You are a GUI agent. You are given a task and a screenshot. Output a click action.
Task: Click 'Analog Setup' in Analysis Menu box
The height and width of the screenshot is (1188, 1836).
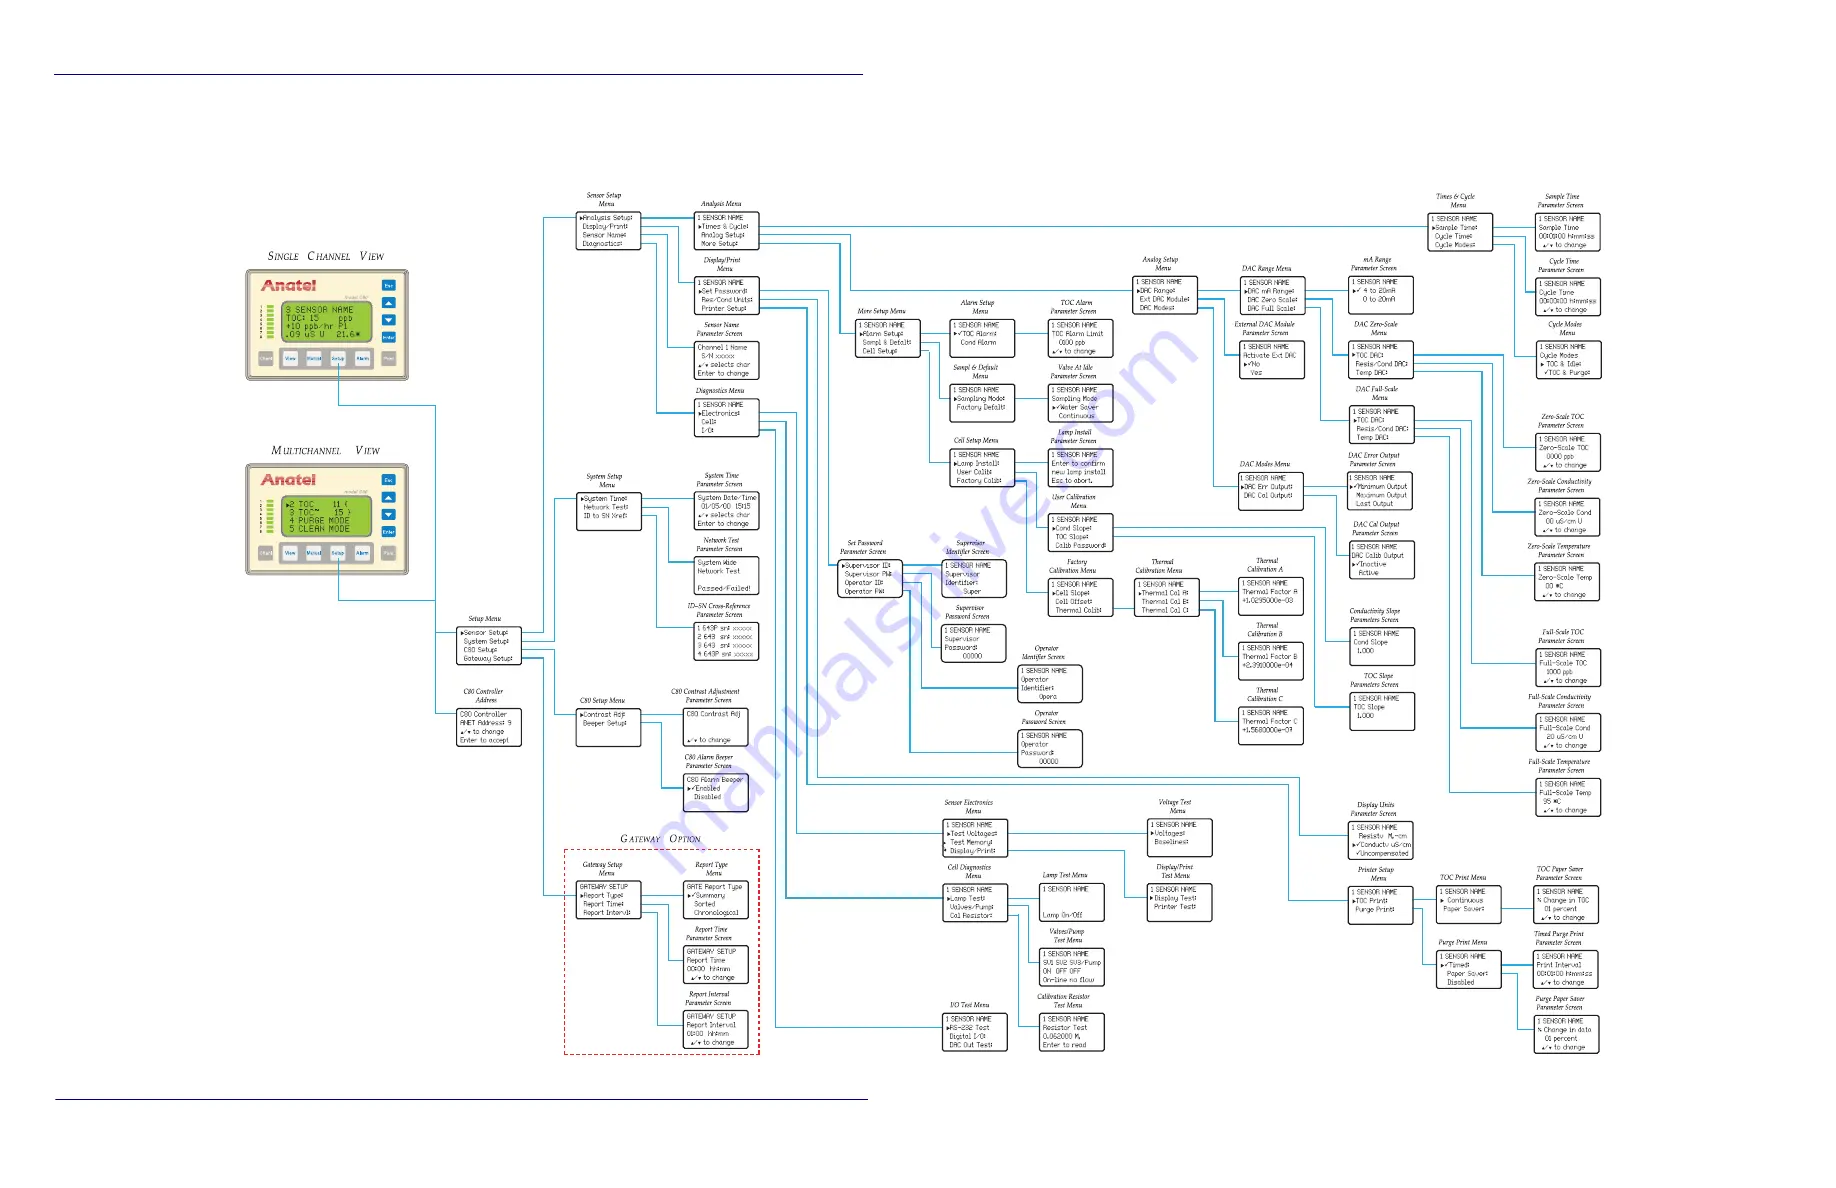point(723,235)
